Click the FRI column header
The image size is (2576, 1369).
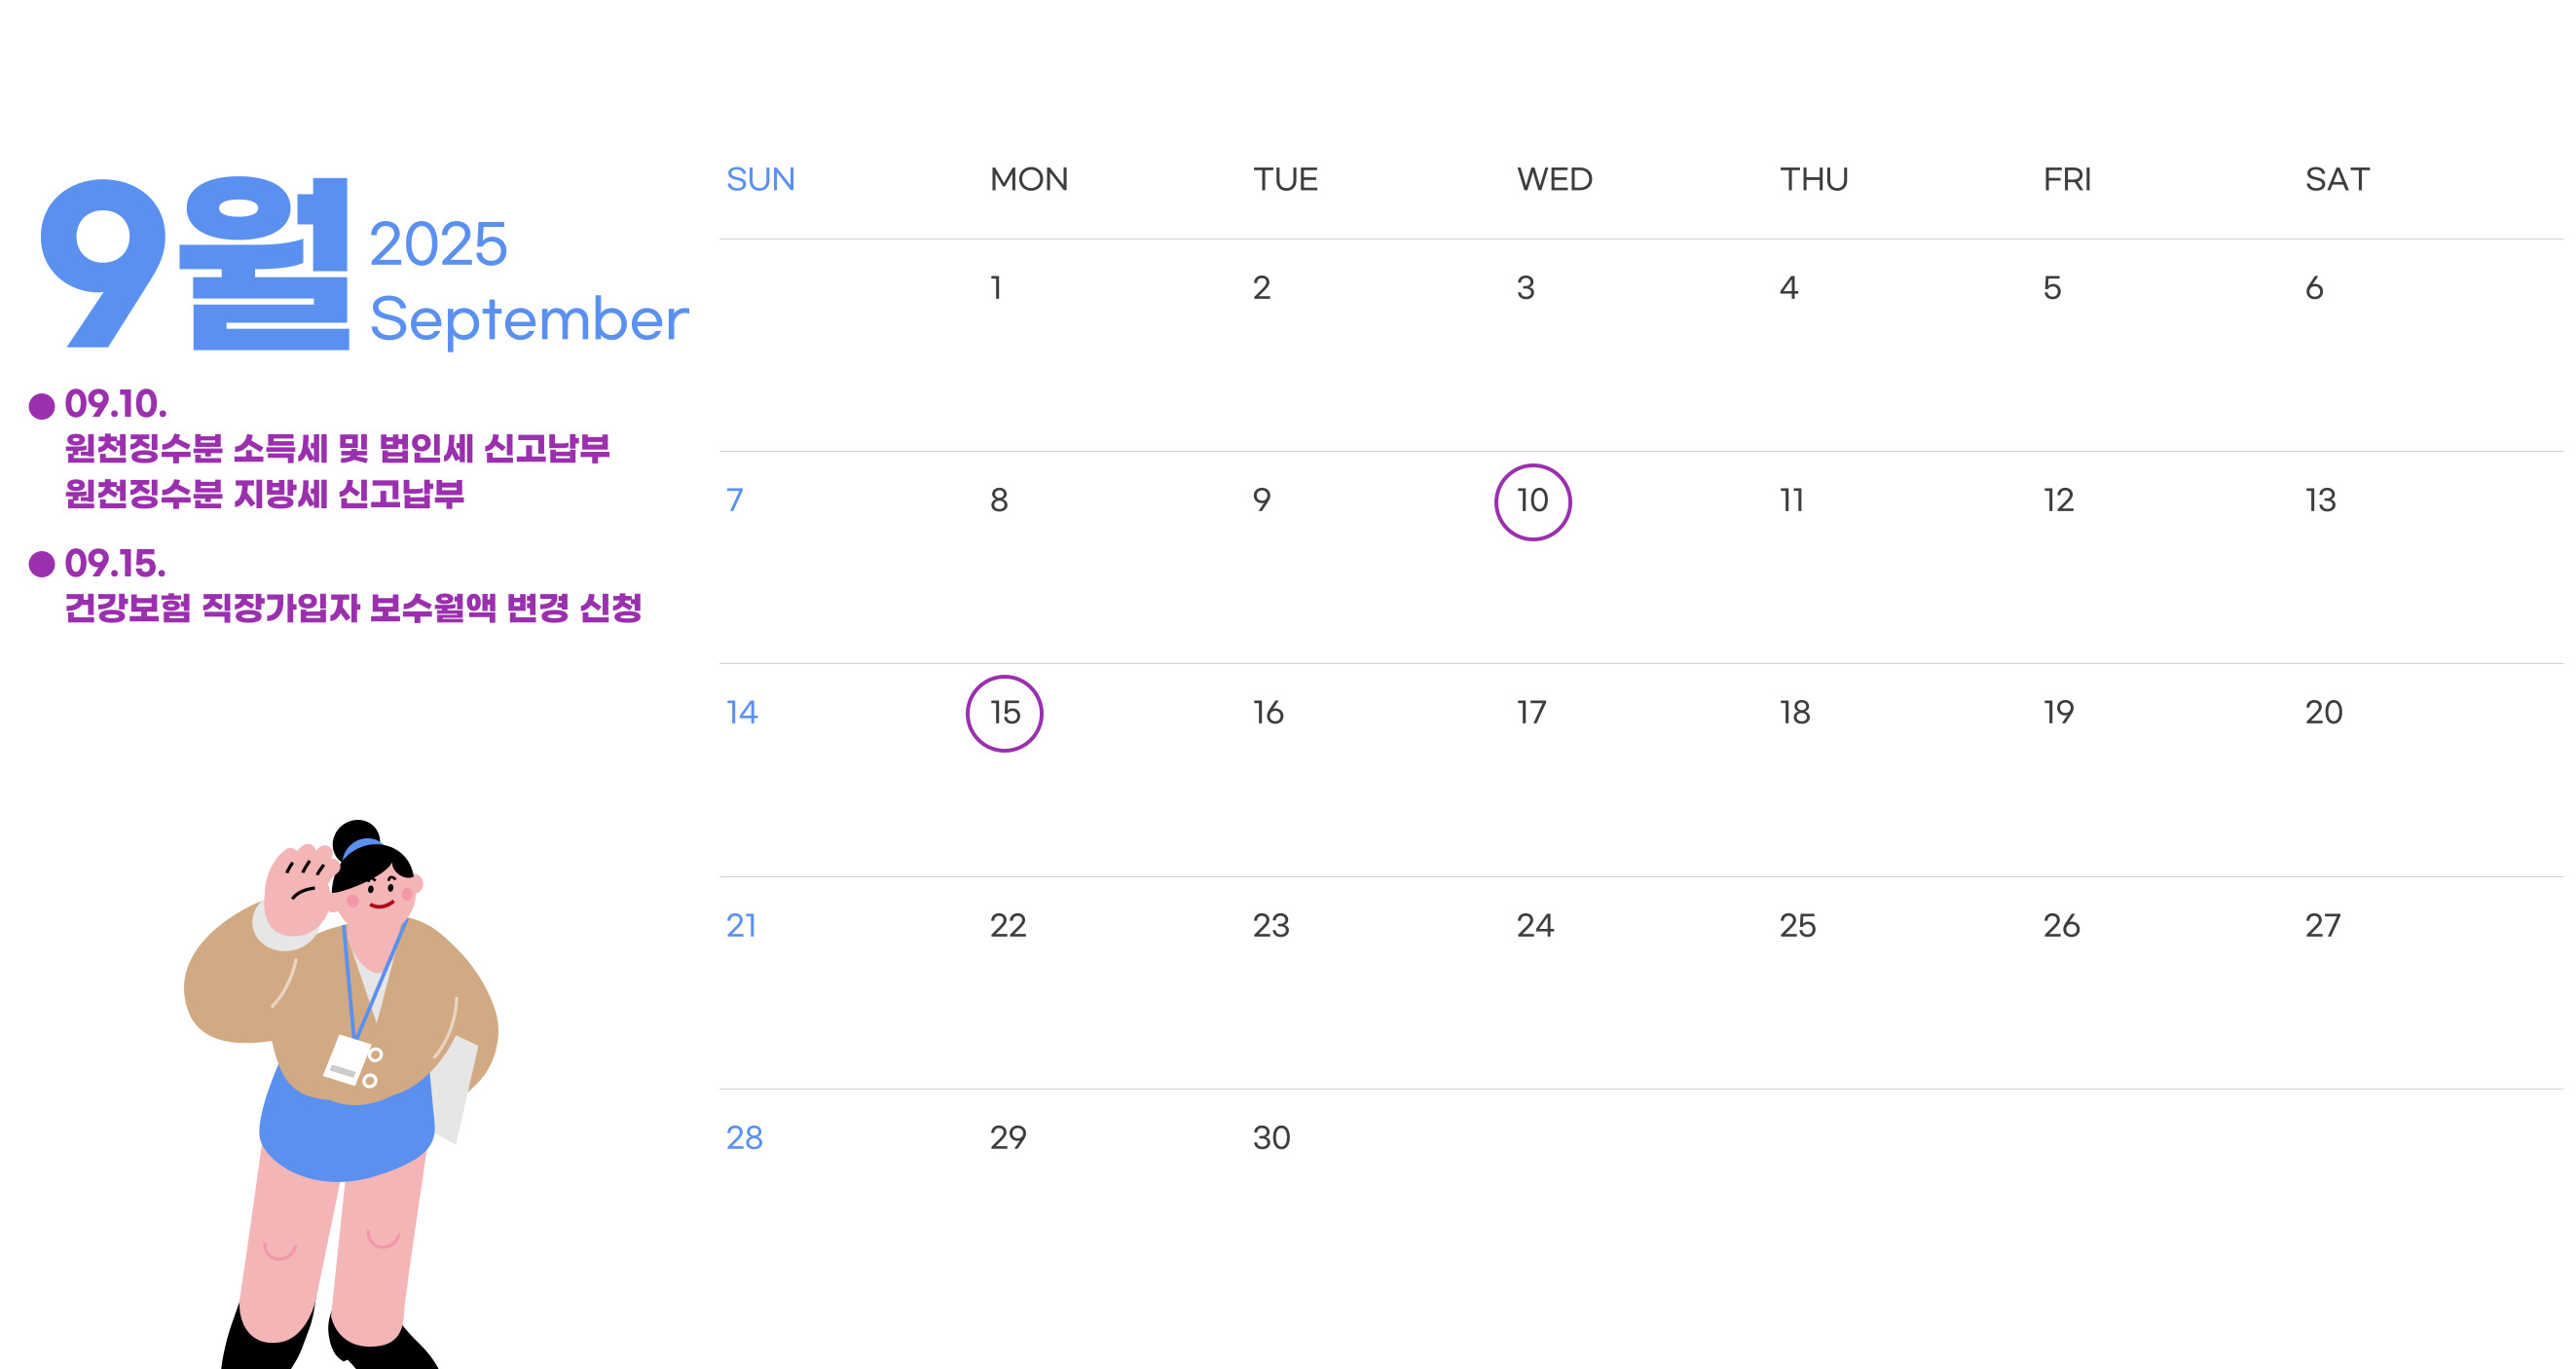[x=2067, y=179]
